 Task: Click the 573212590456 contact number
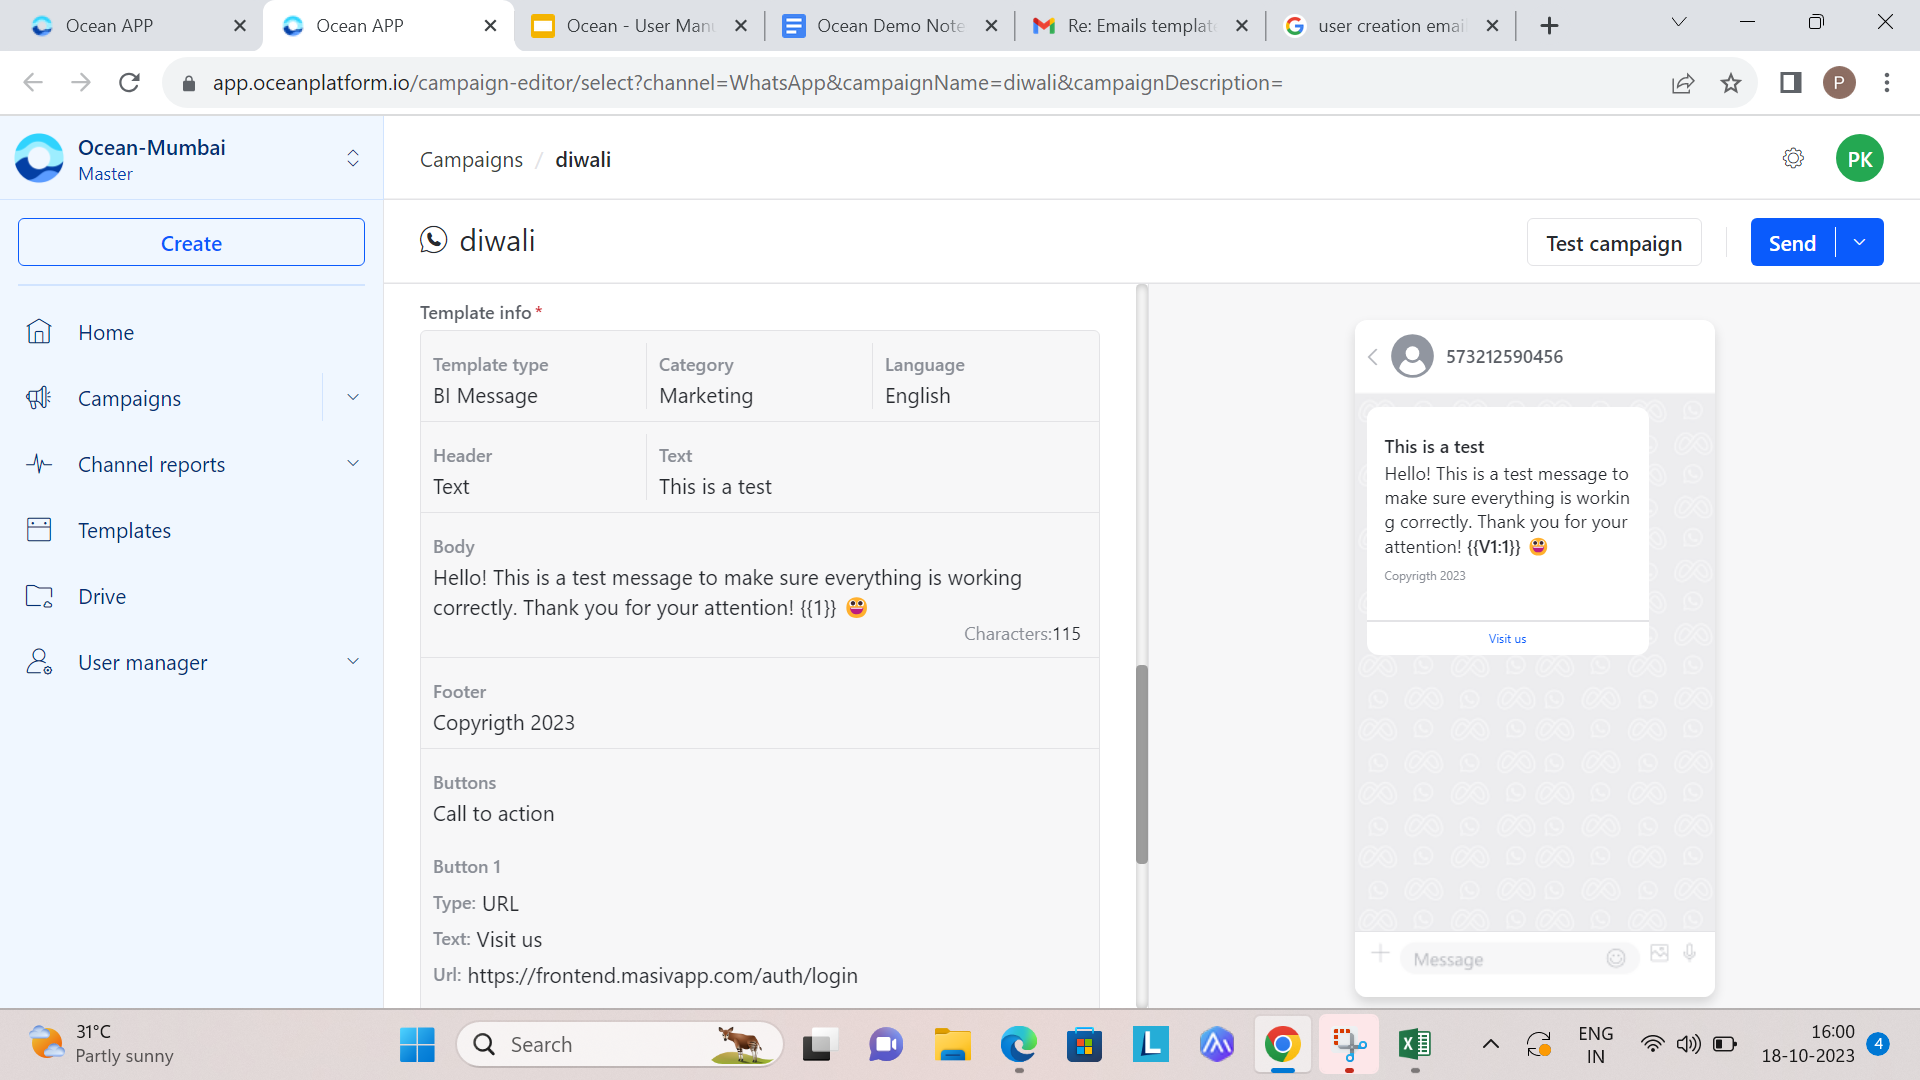click(x=1504, y=357)
